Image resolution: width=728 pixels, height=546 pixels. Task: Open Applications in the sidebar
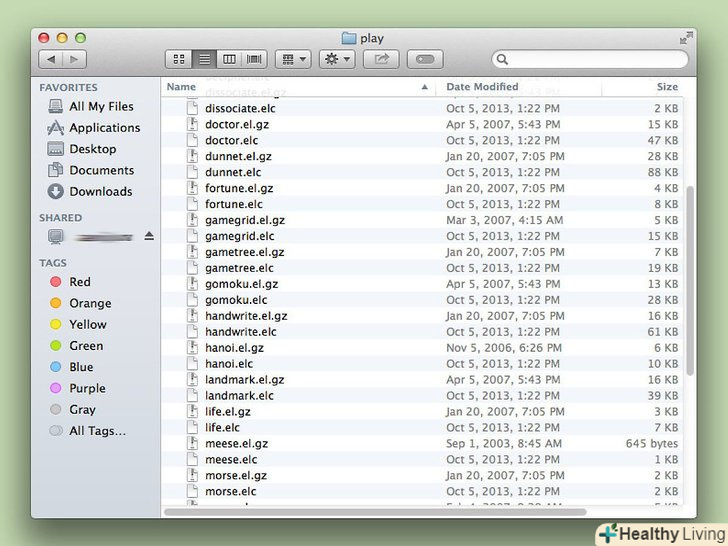[x=104, y=128]
